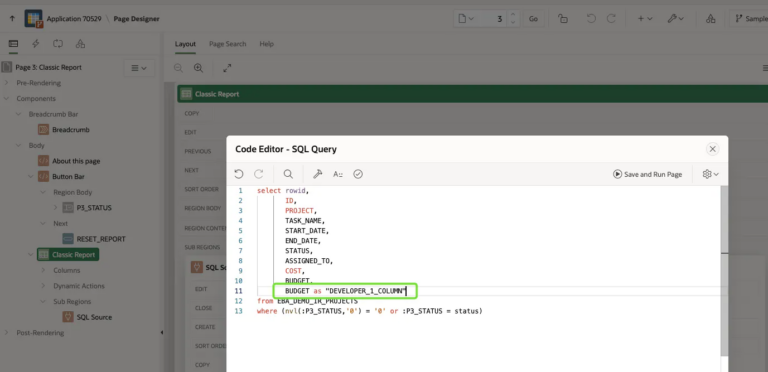Click Page Designer breadcrumb text
This screenshot has width=768, height=372.
(136, 19)
